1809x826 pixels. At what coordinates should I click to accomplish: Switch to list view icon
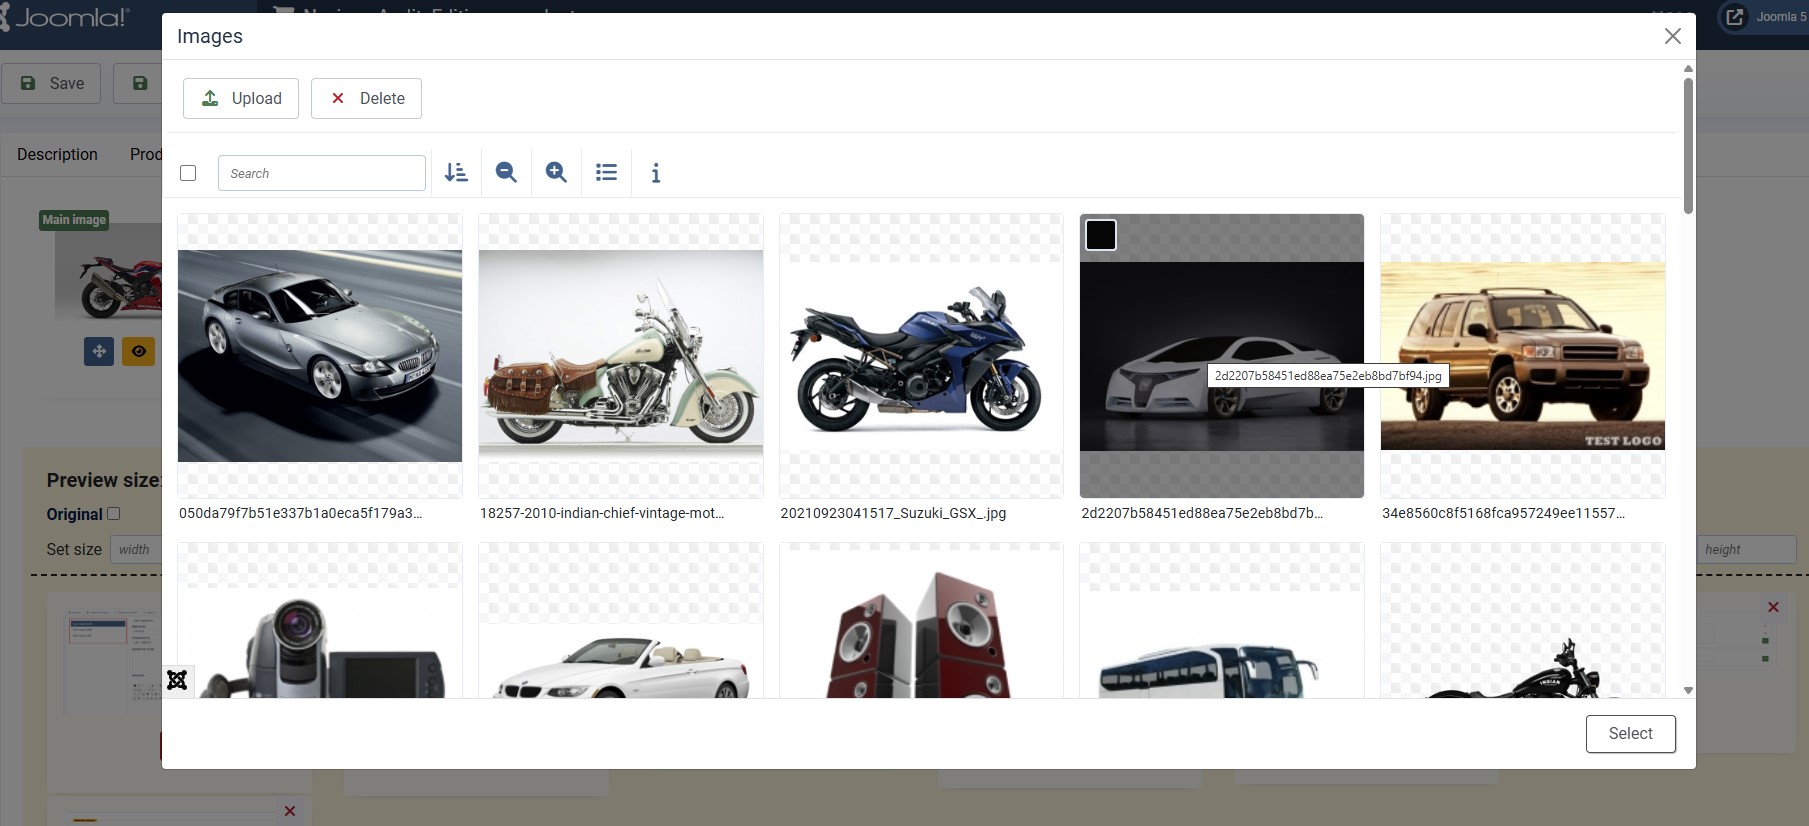click(606, 173)
